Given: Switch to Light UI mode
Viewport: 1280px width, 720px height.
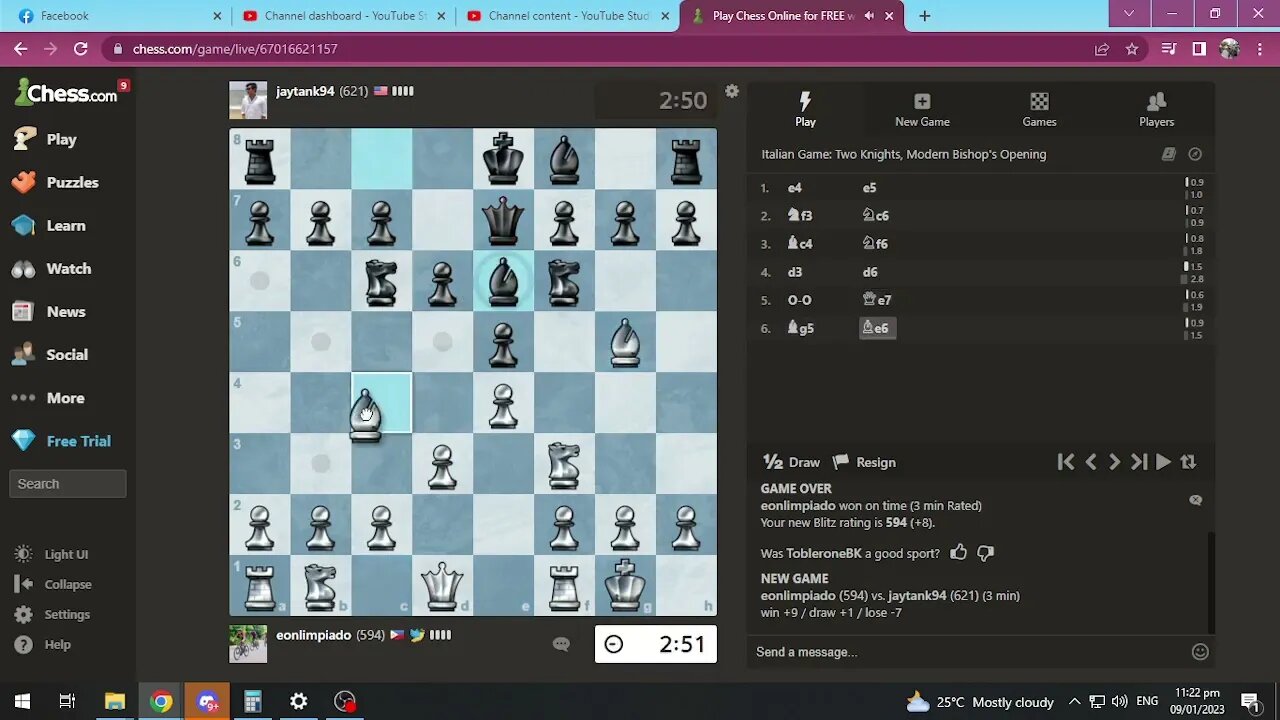Looking at the screenshot, I should pos(52,554).
